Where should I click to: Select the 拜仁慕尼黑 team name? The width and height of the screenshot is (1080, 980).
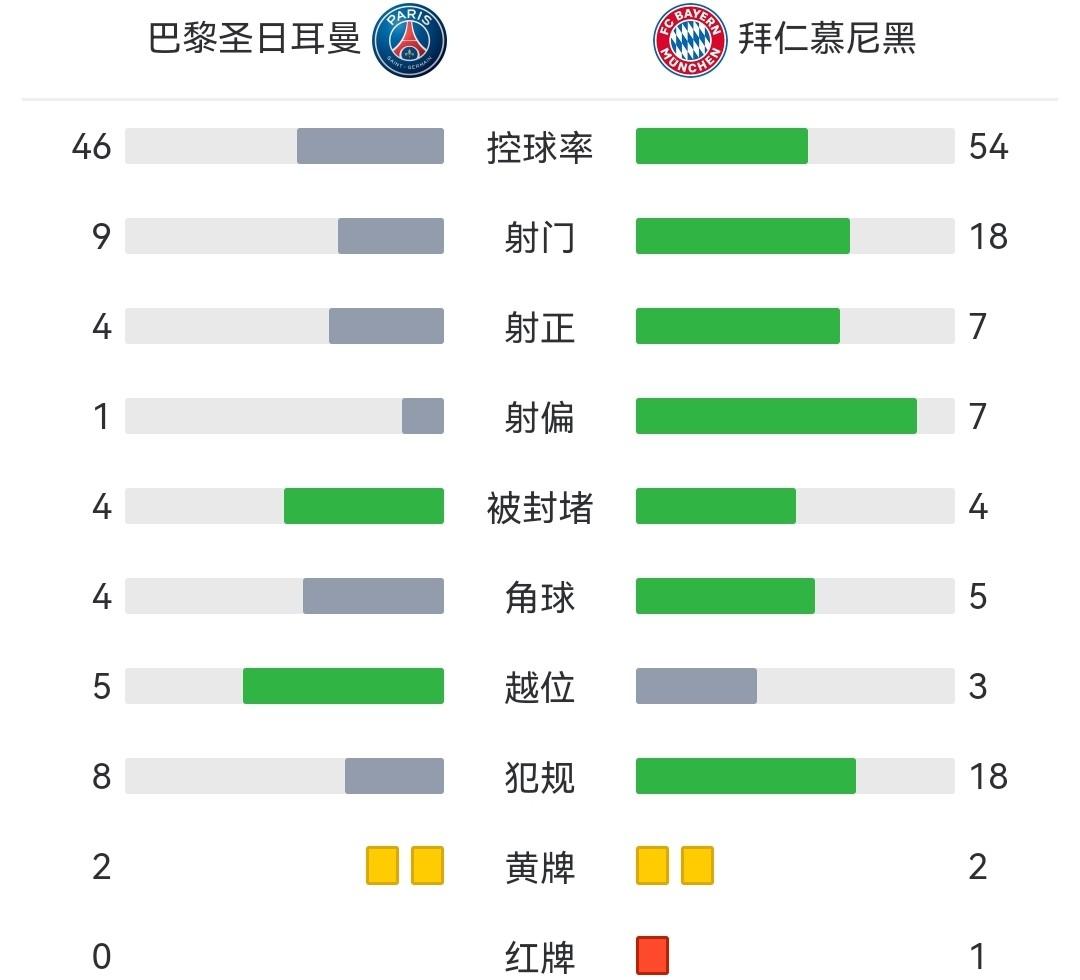coord(827,40)
